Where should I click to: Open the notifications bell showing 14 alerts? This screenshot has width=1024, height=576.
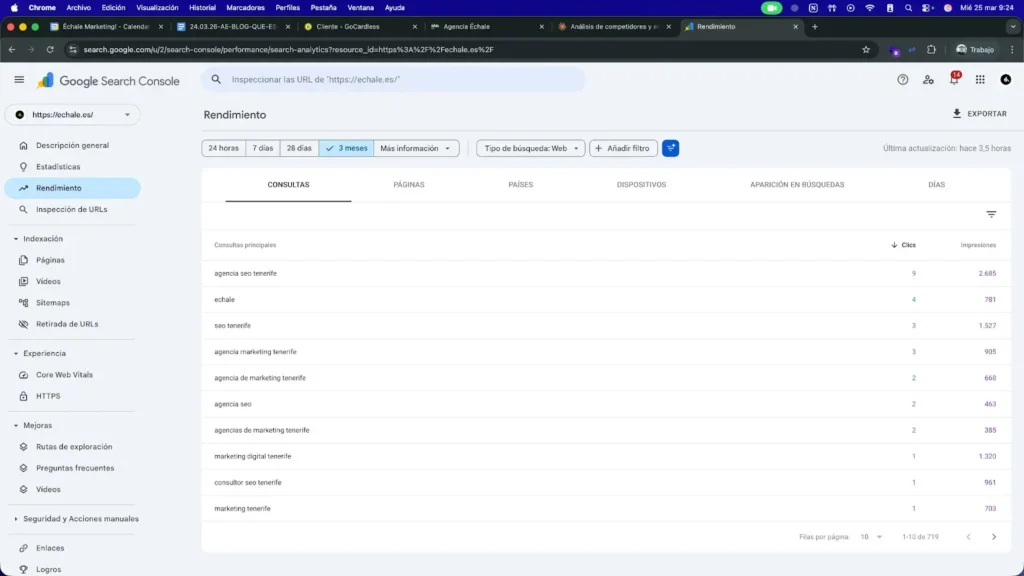955,78
